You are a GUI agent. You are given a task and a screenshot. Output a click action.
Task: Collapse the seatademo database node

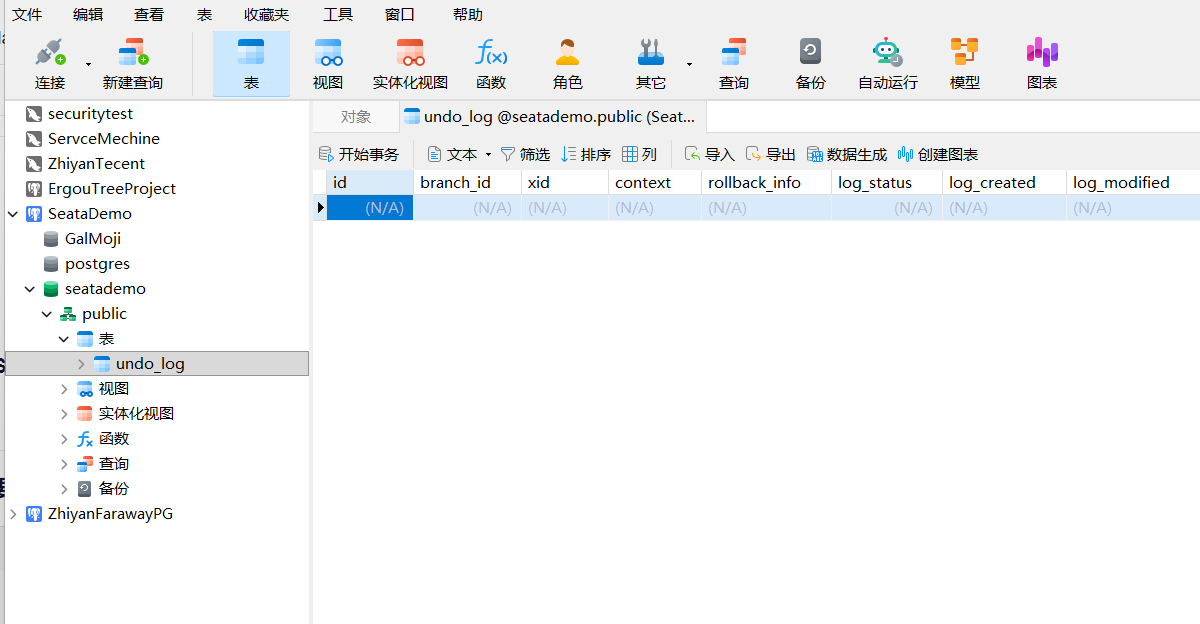coord(30,289)
